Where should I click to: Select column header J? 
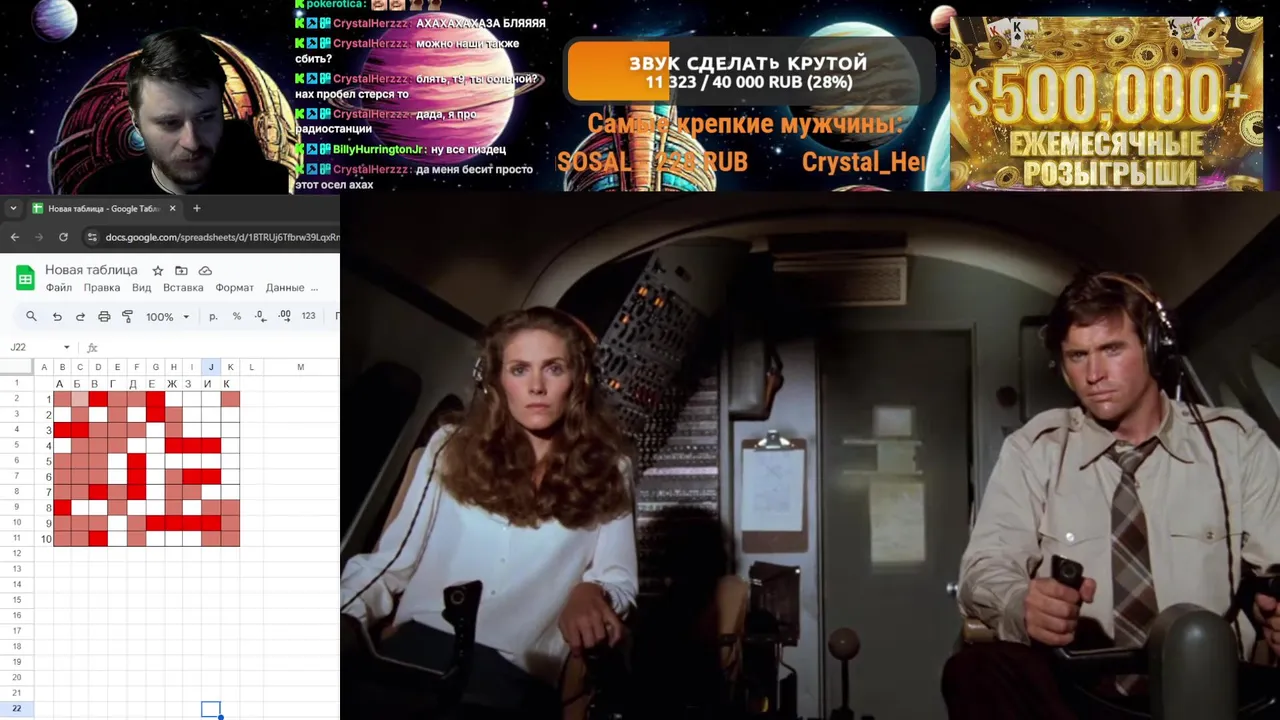tap(211, 367)
